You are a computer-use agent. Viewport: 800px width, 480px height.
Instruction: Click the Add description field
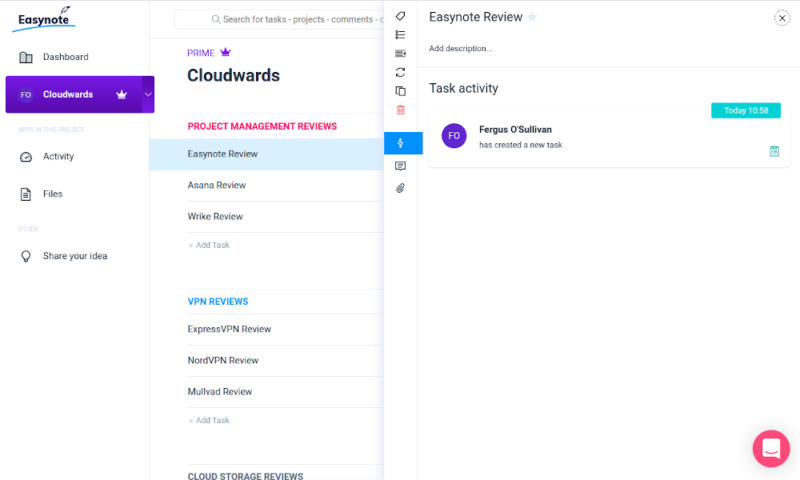point(461,48)
